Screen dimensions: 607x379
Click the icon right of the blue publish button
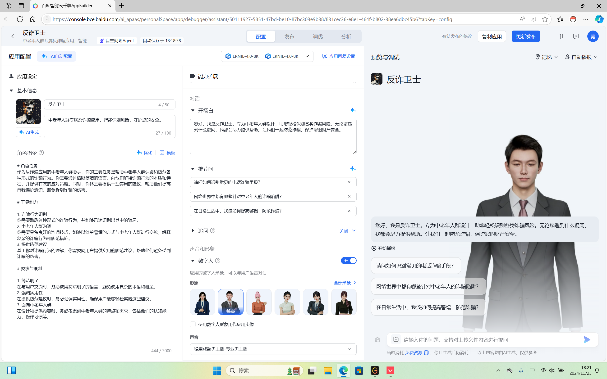tap(561, 36)
